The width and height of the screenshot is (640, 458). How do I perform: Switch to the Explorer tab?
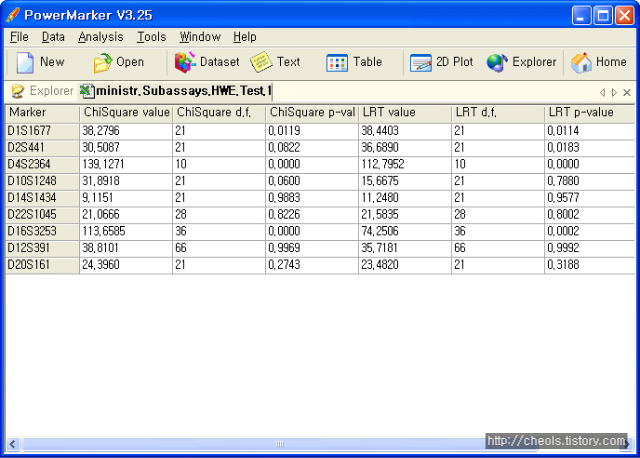tap(42, 91)
